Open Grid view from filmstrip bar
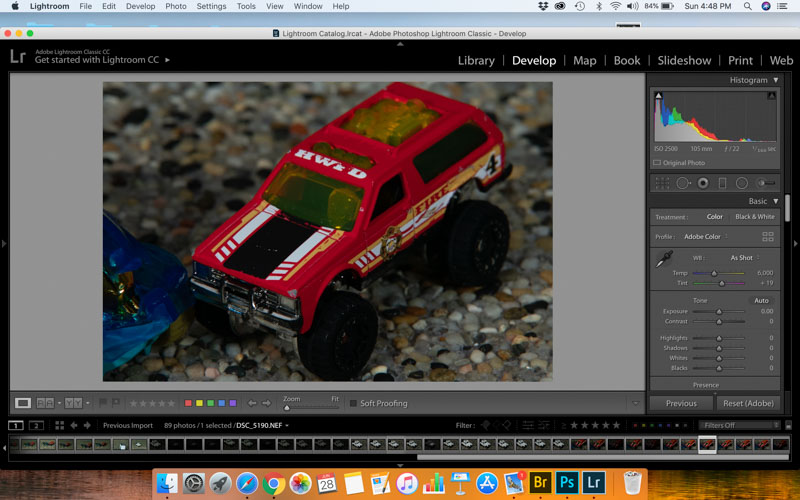The image size is (800, 500). coord(59,425)
